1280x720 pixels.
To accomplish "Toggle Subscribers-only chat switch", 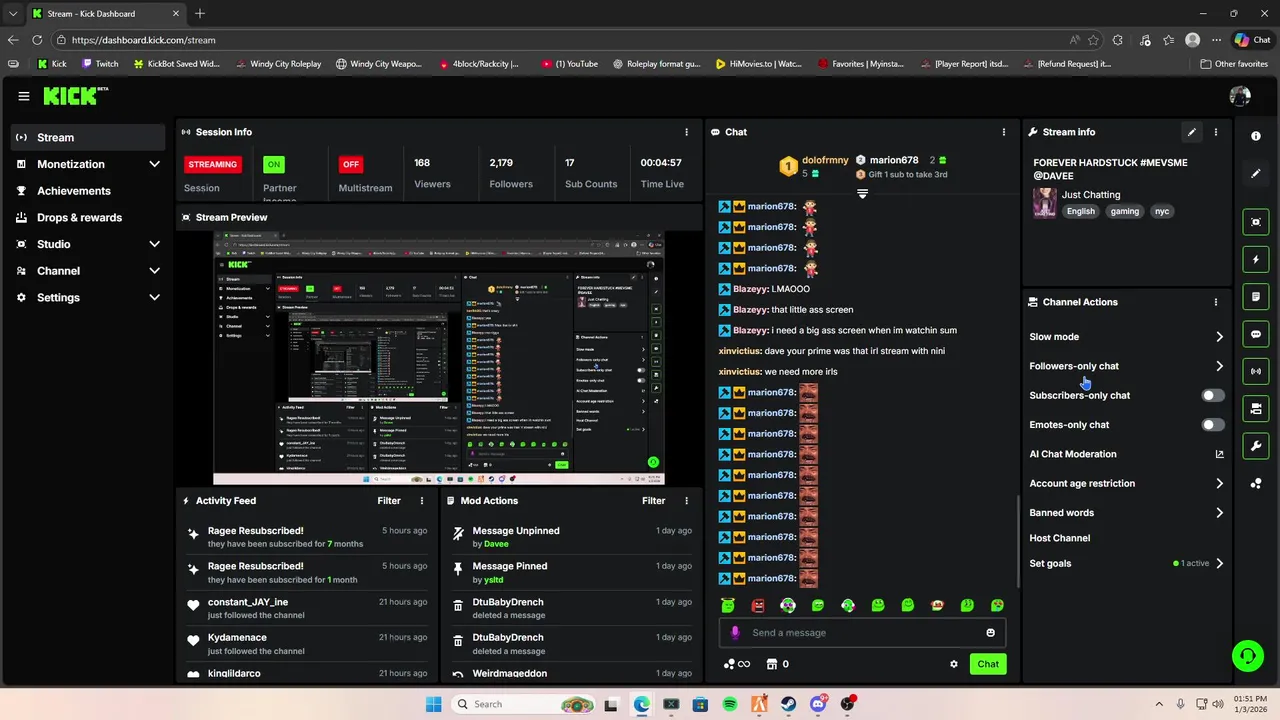I will (x=1211, y=395).
